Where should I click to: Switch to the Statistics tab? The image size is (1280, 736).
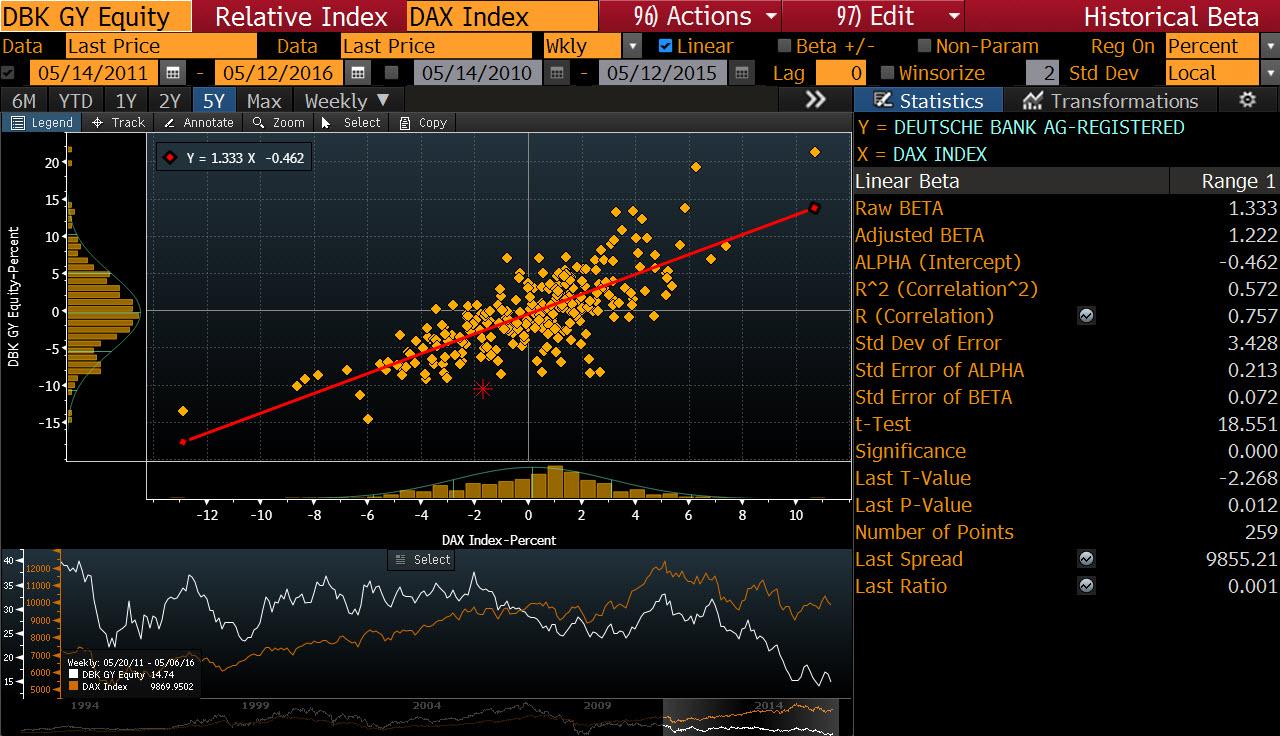pyautogui.click(x=928, y=100)
